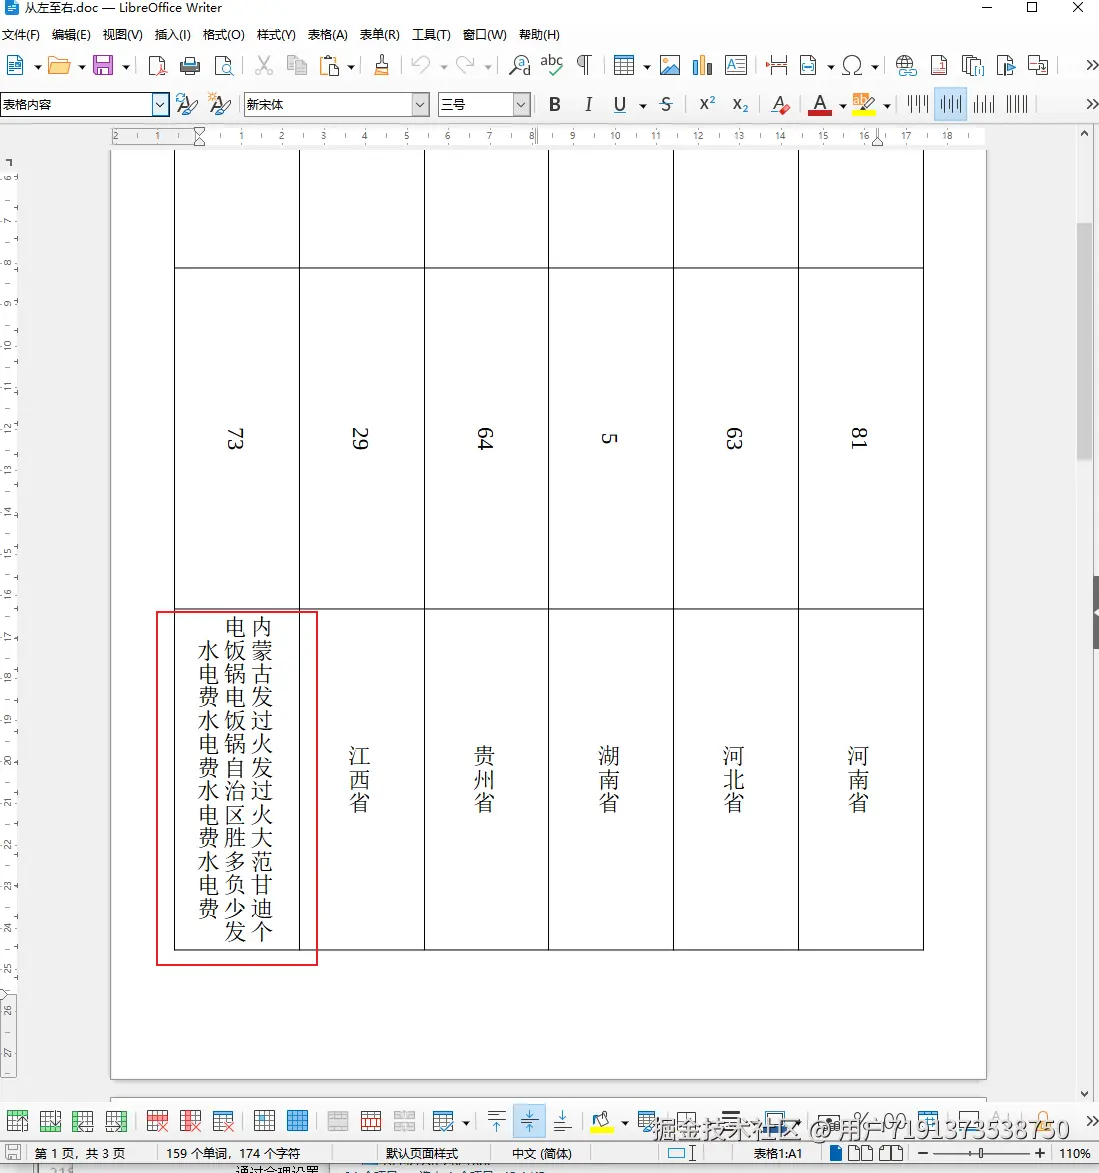The image size is (1099, 1173).
Task: Toggle Bold formatting
Action: tap(554, 105)
